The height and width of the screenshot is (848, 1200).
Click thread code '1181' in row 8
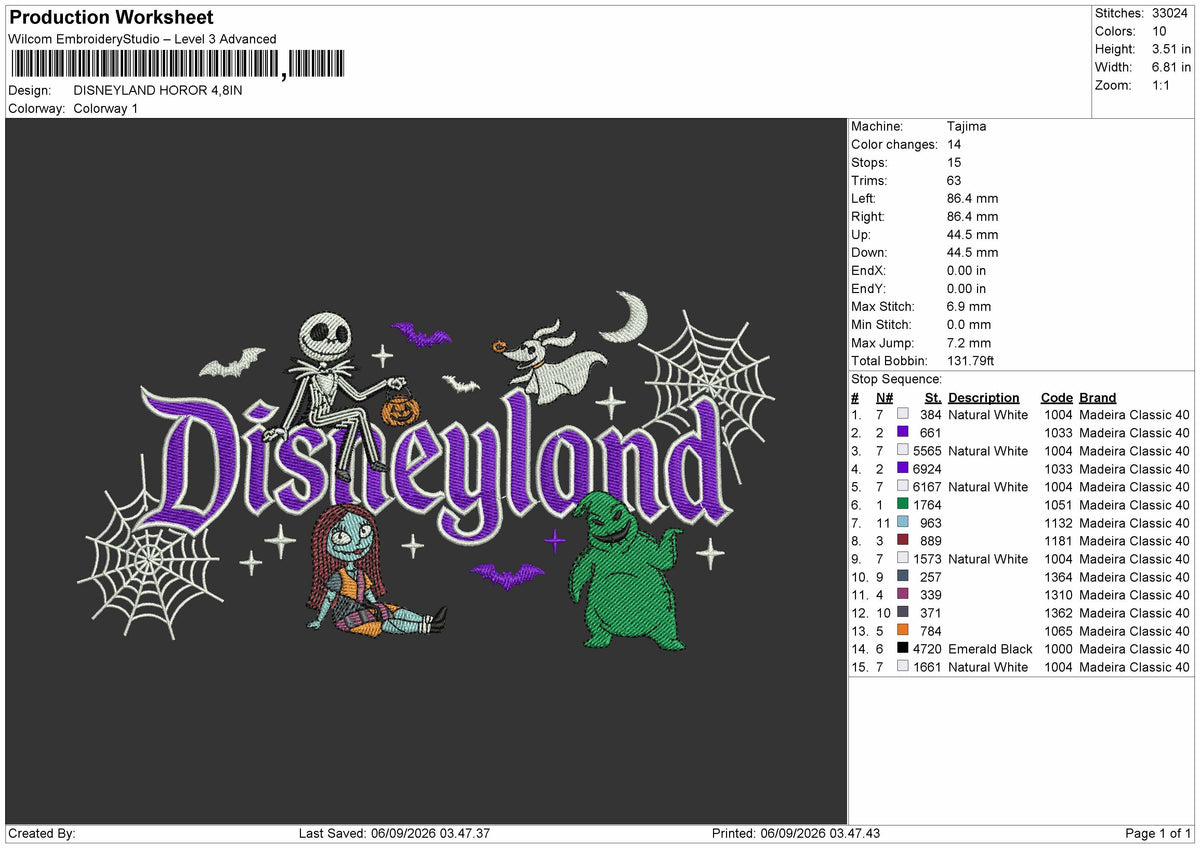pos(1058,541)
